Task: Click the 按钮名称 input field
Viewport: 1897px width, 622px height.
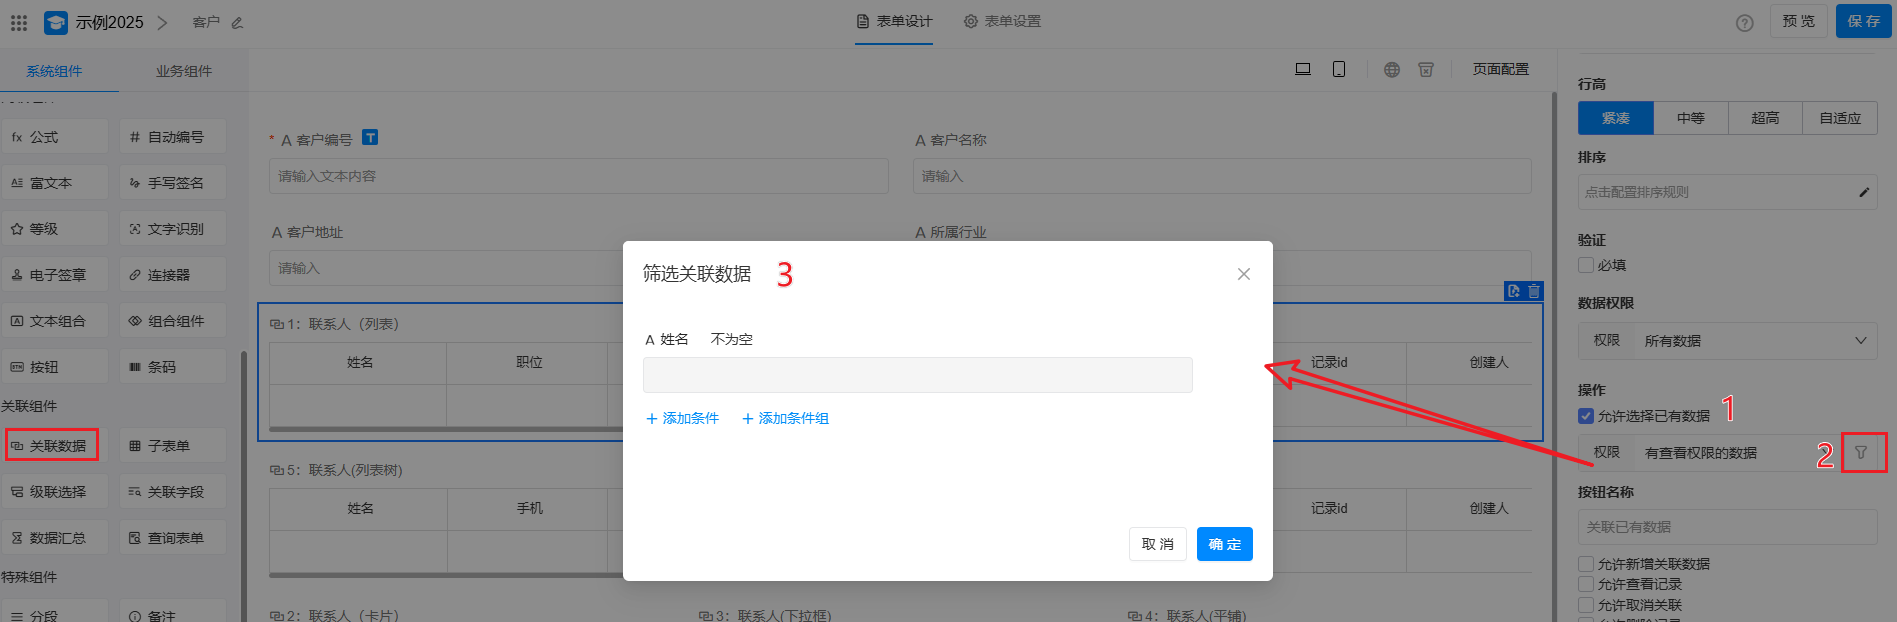Action: [x=1726, y=527]
